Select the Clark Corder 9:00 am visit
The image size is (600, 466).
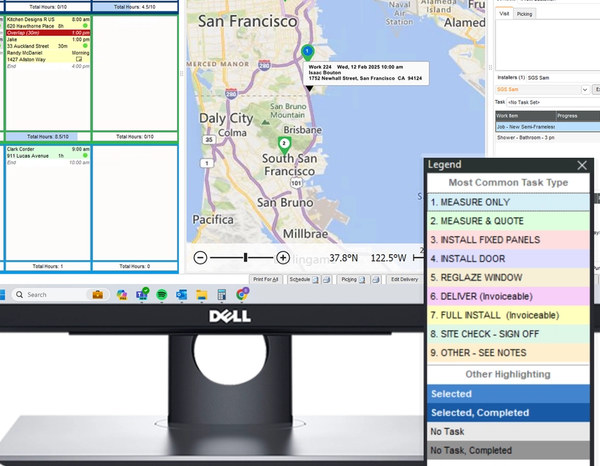[48, 152]
